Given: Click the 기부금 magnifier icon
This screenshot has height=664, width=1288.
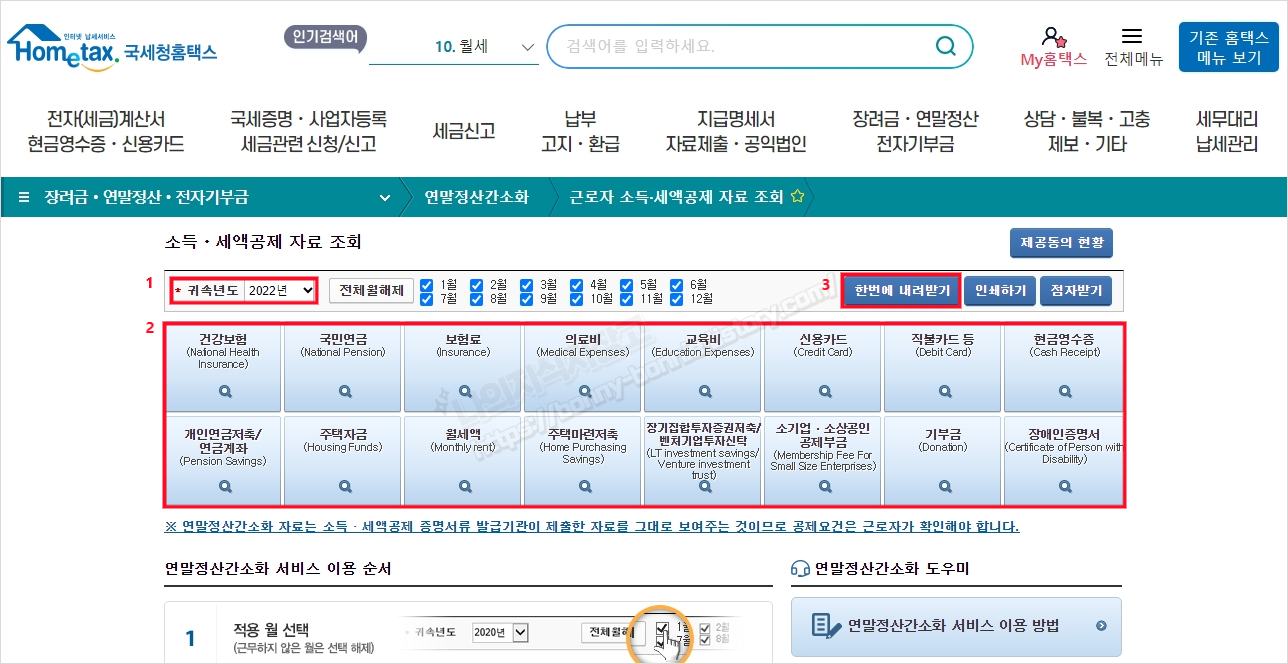Looking at the screenshot, I should [x=945, y=487].
